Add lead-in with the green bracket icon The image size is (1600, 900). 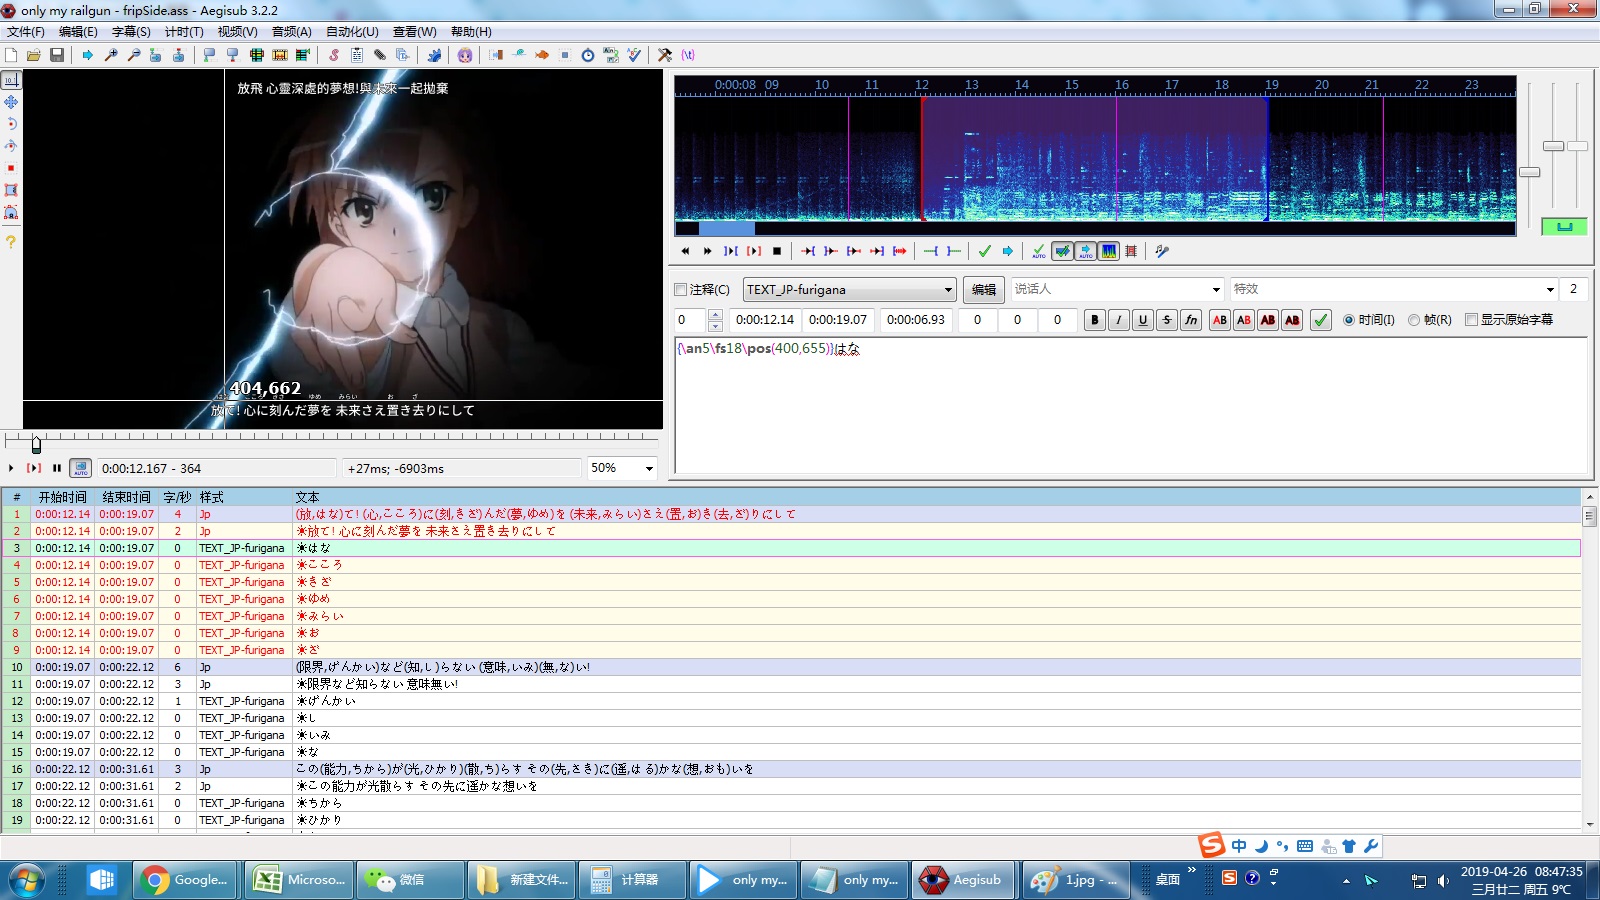click(x=931, y=251)
